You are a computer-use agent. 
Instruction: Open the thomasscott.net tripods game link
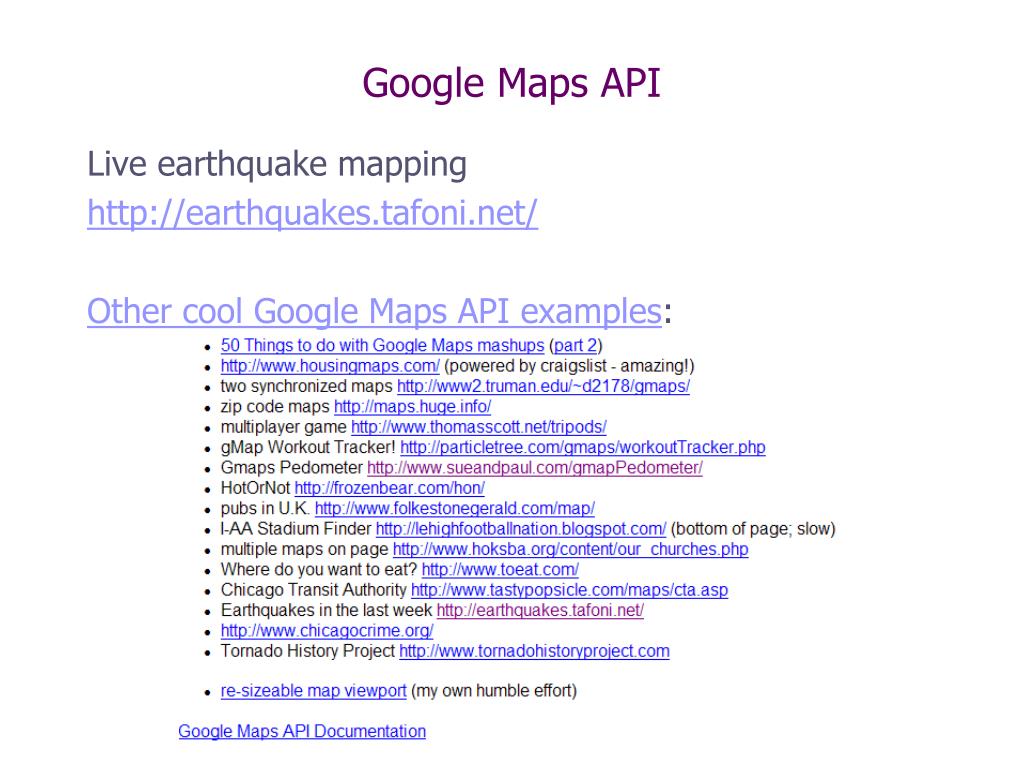(479, 426)
